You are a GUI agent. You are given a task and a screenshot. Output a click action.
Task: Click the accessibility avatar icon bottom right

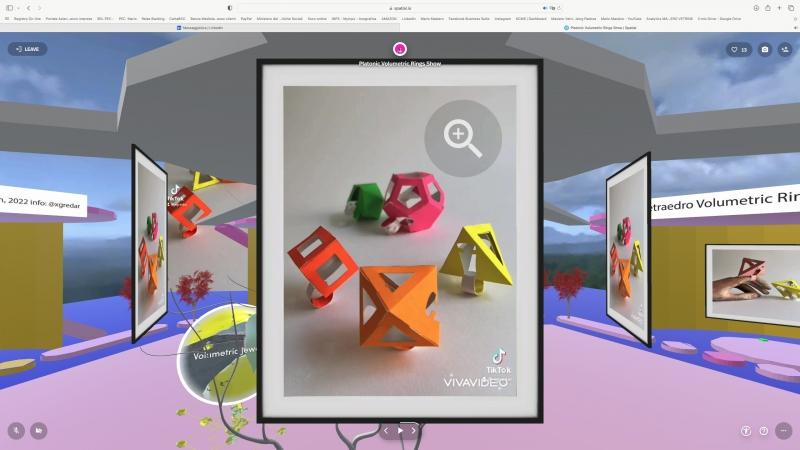point(746,430)
